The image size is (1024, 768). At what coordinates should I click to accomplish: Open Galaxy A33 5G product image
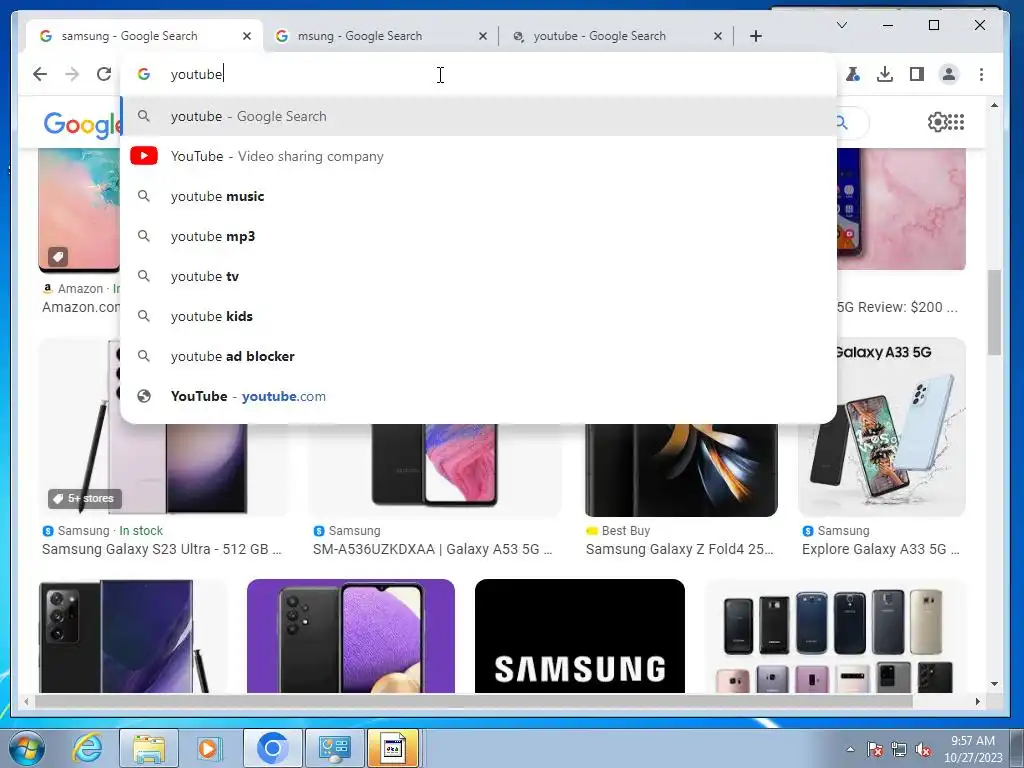(x=882, y=427)
